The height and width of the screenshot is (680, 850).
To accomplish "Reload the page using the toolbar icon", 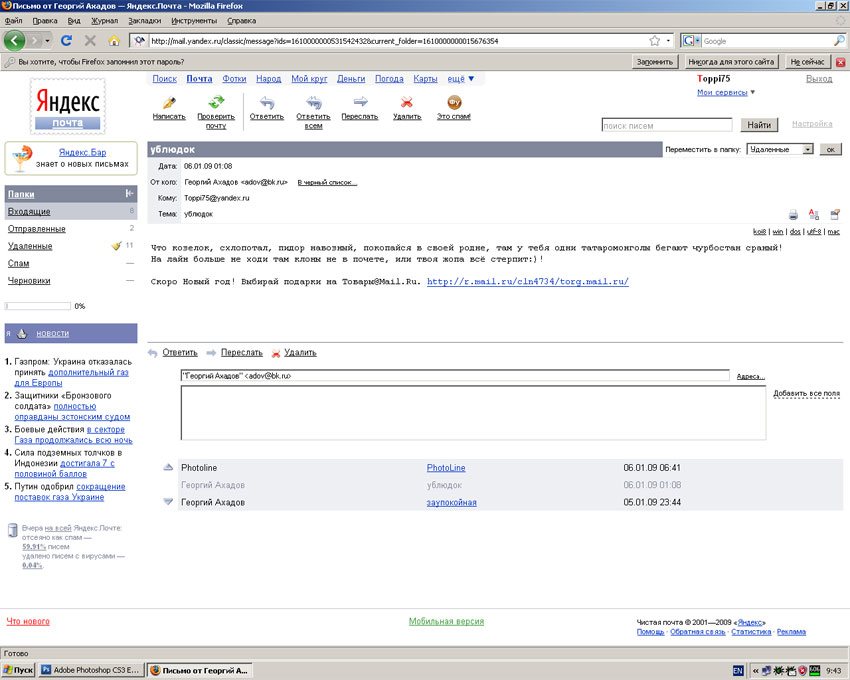I will tap(67, 41).
